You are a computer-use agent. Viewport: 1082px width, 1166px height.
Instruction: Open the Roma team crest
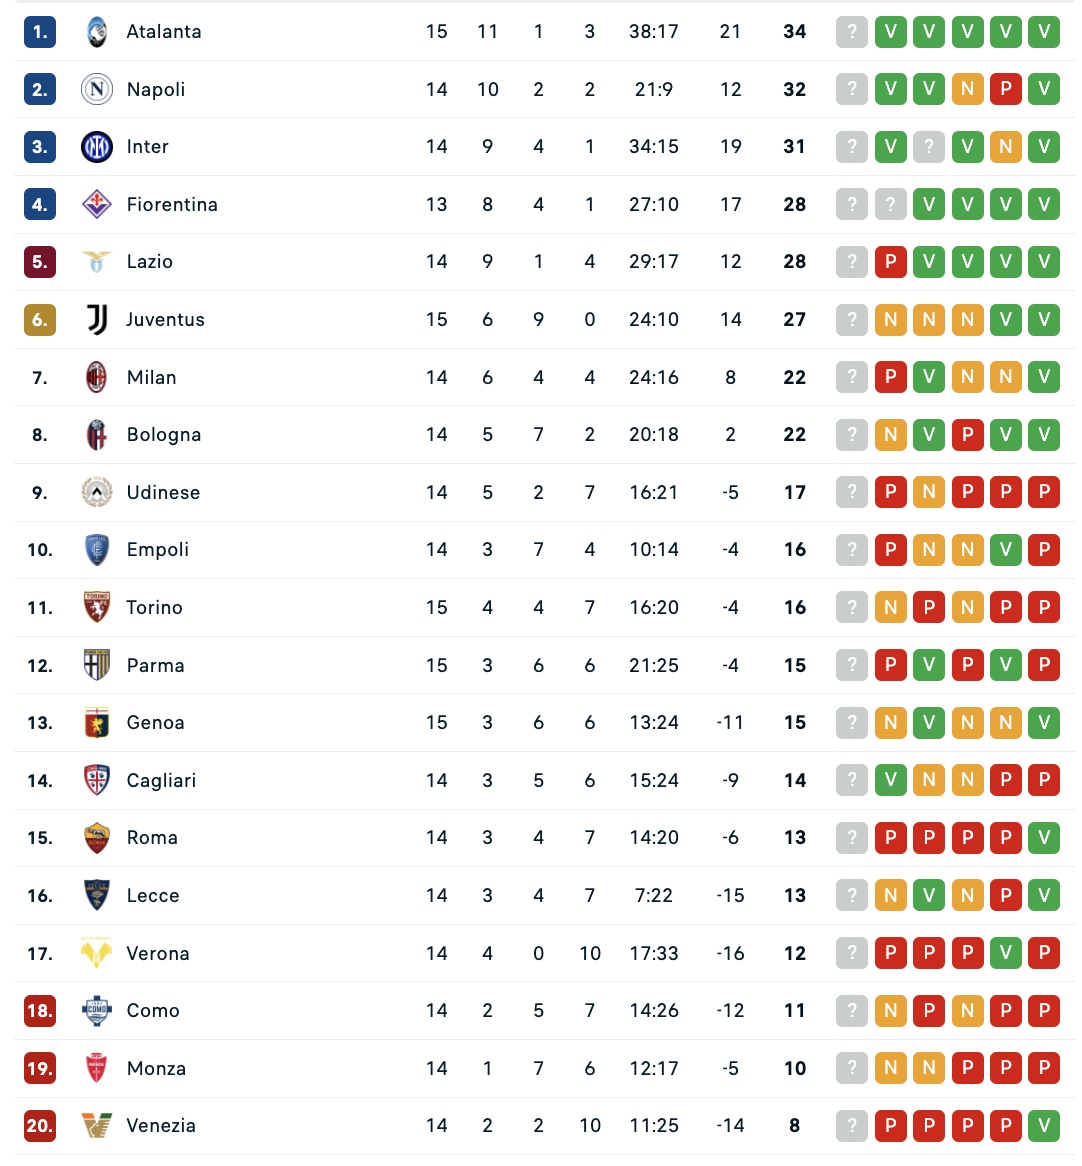[97, 838]
